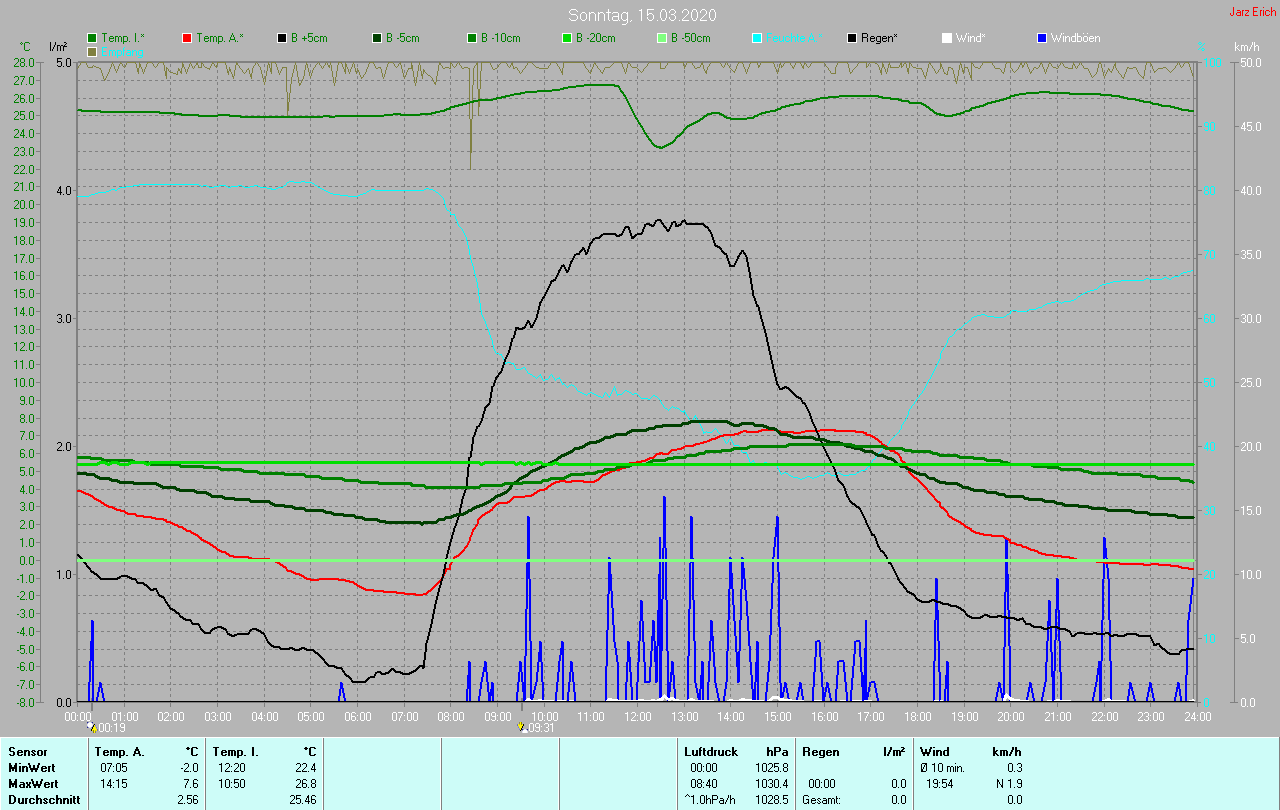Screen dimensions: 1280x810
Task: Select the Luftdruck column header
Action: click(709, 752)
